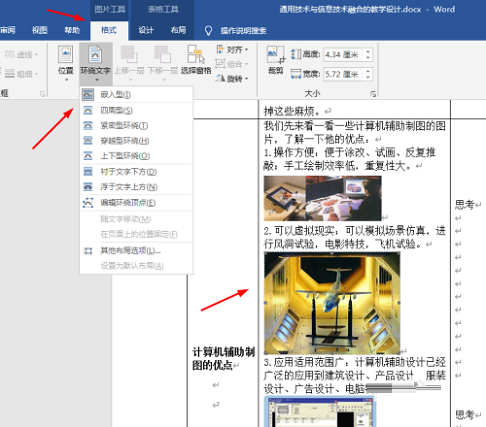Switch to the 布局 Layout tab
This screenshot has width=486, height=427.
click(178, 30)
